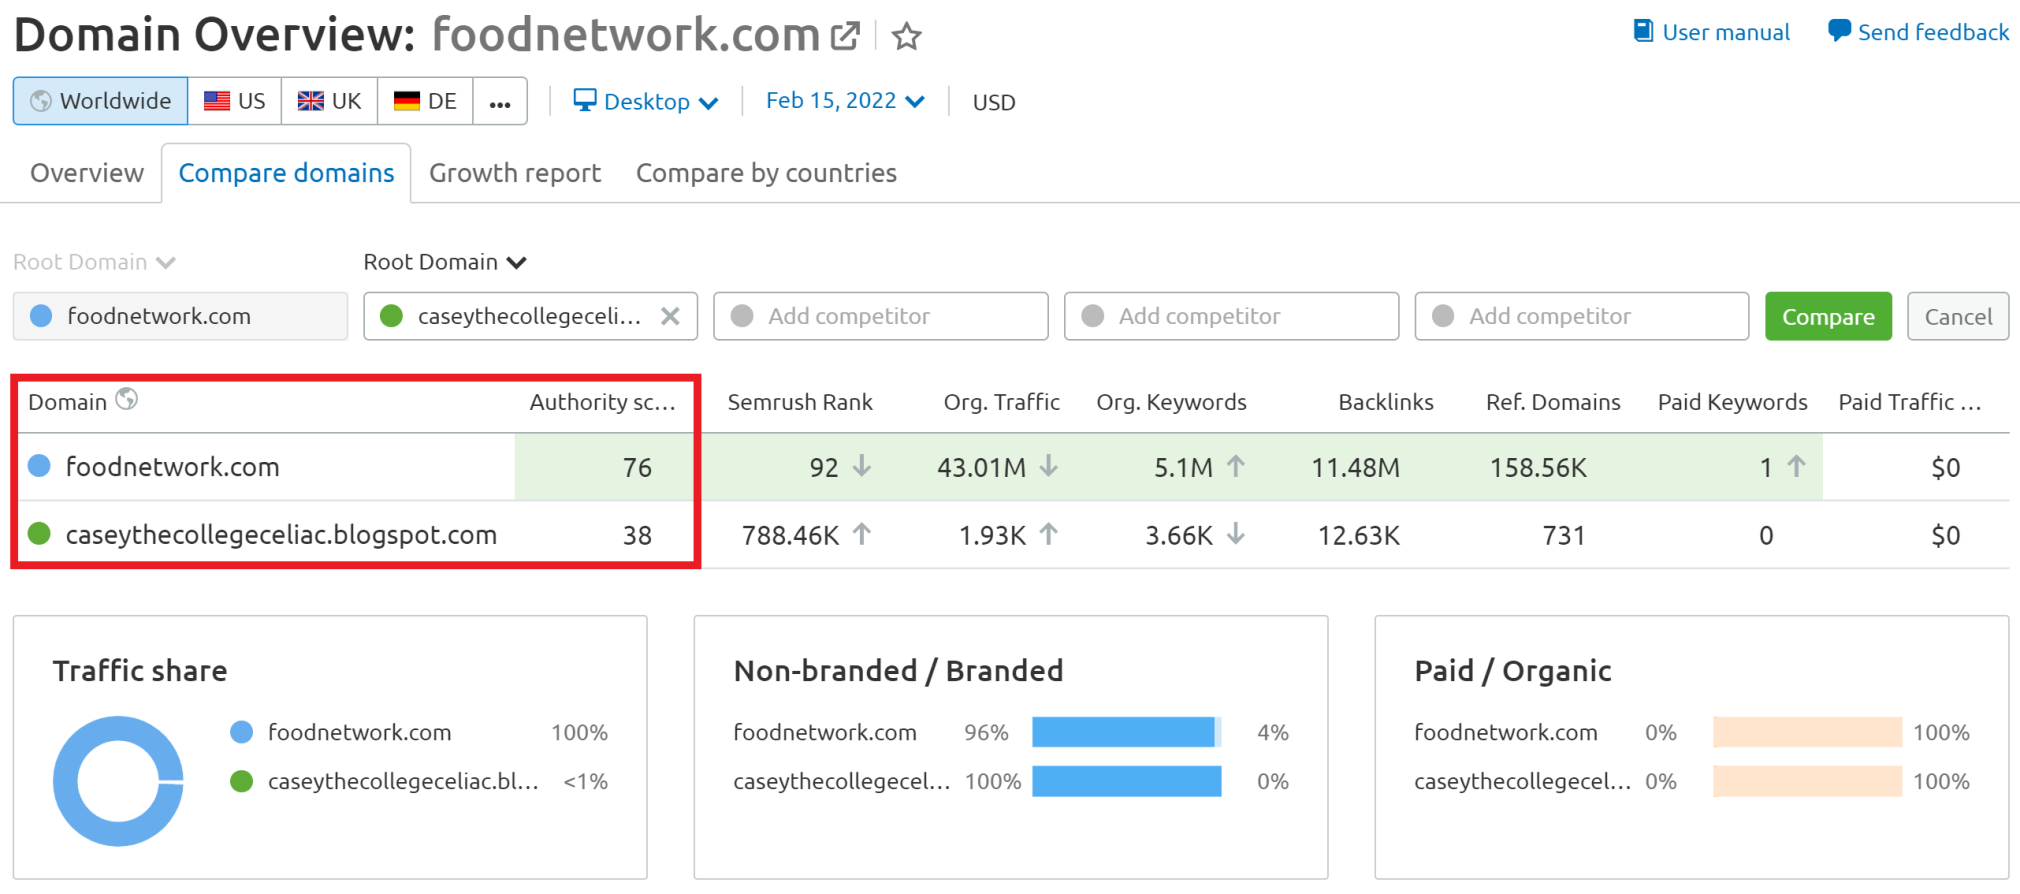
Task: Click the globe icon next to Domain header
Action: click(126, 399)
